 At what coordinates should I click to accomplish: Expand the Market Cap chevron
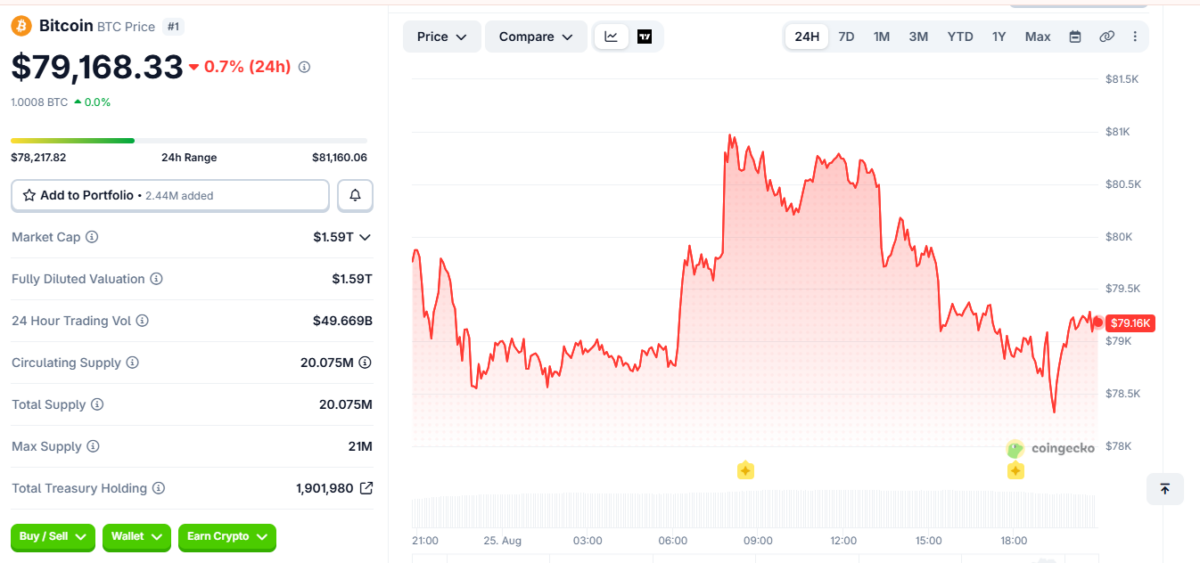(x=365, y=237)
